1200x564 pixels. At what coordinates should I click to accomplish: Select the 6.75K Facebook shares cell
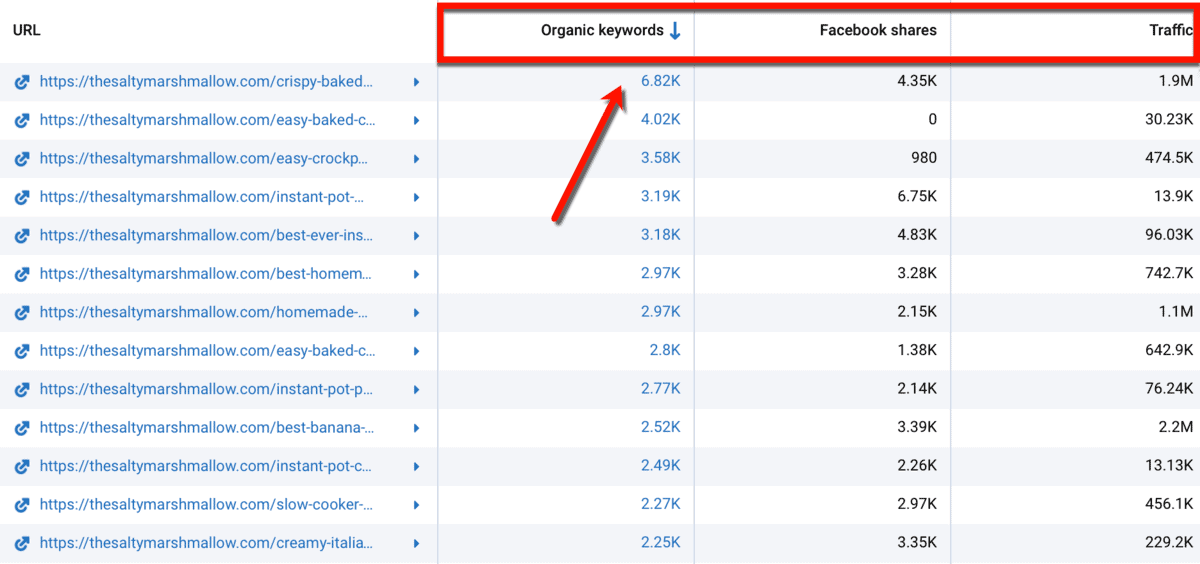point(917,197)
